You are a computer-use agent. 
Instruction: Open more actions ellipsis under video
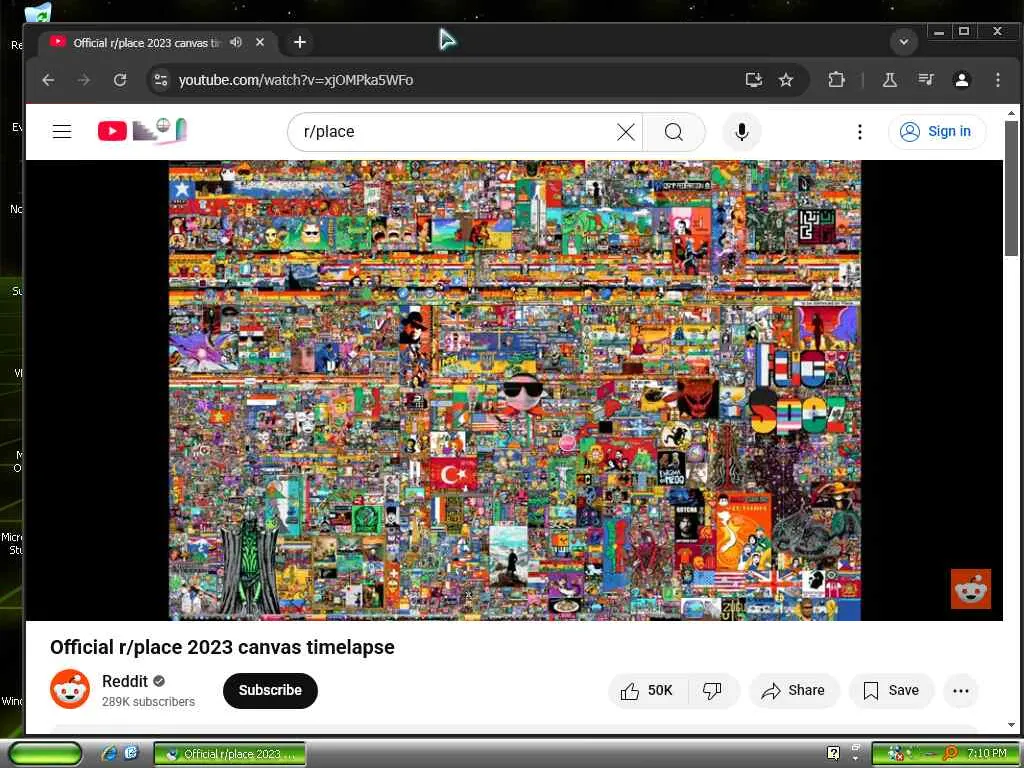(x=961, y=690)
